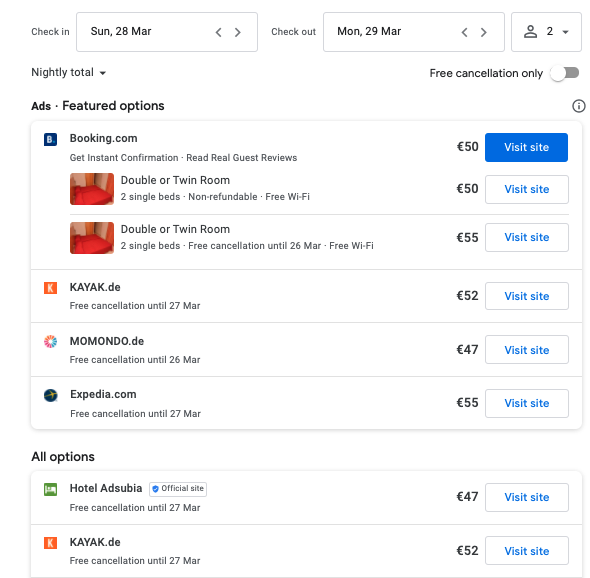Click the €47 price for Hotel Adsubia
Image resolution: width=590 pixels, height=578 pixels.
point(467,497)
